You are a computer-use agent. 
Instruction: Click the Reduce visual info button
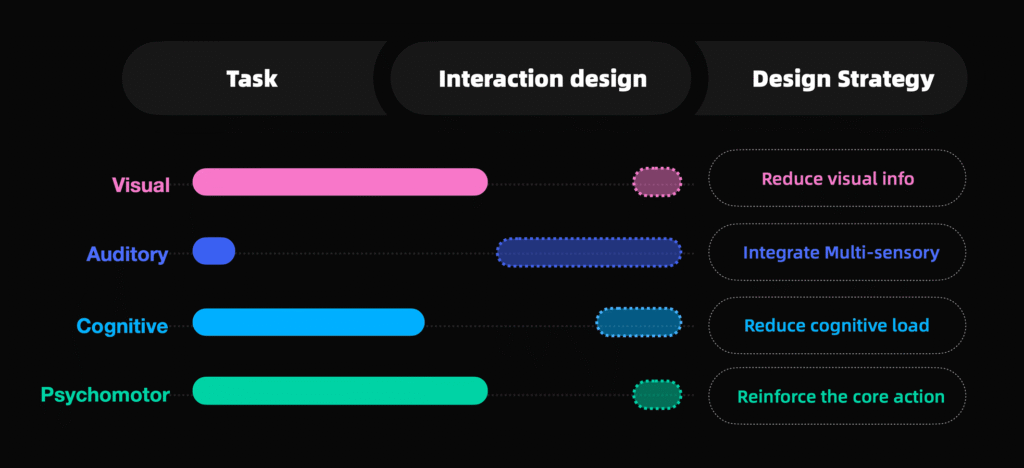tap(837, 179)
